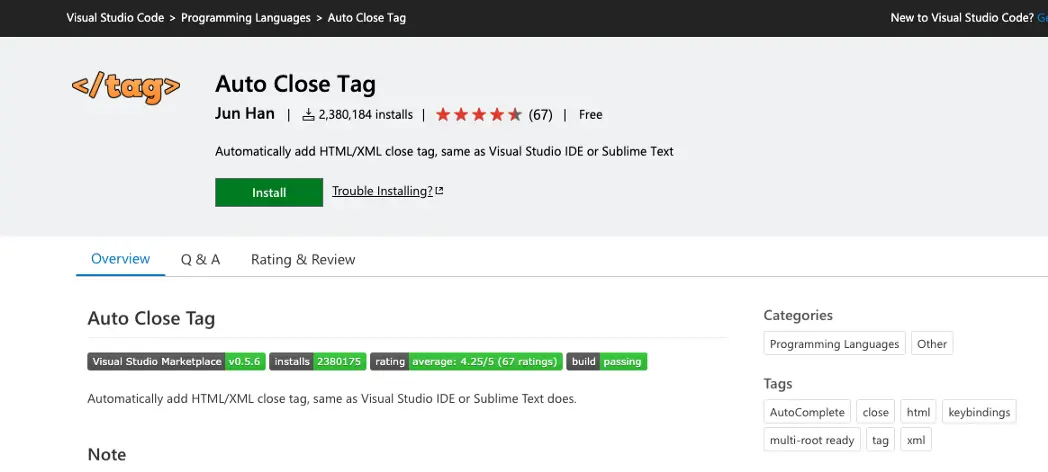1048x472 pixels.
Task: Click the AutoComplete tag
Action: 807,412
